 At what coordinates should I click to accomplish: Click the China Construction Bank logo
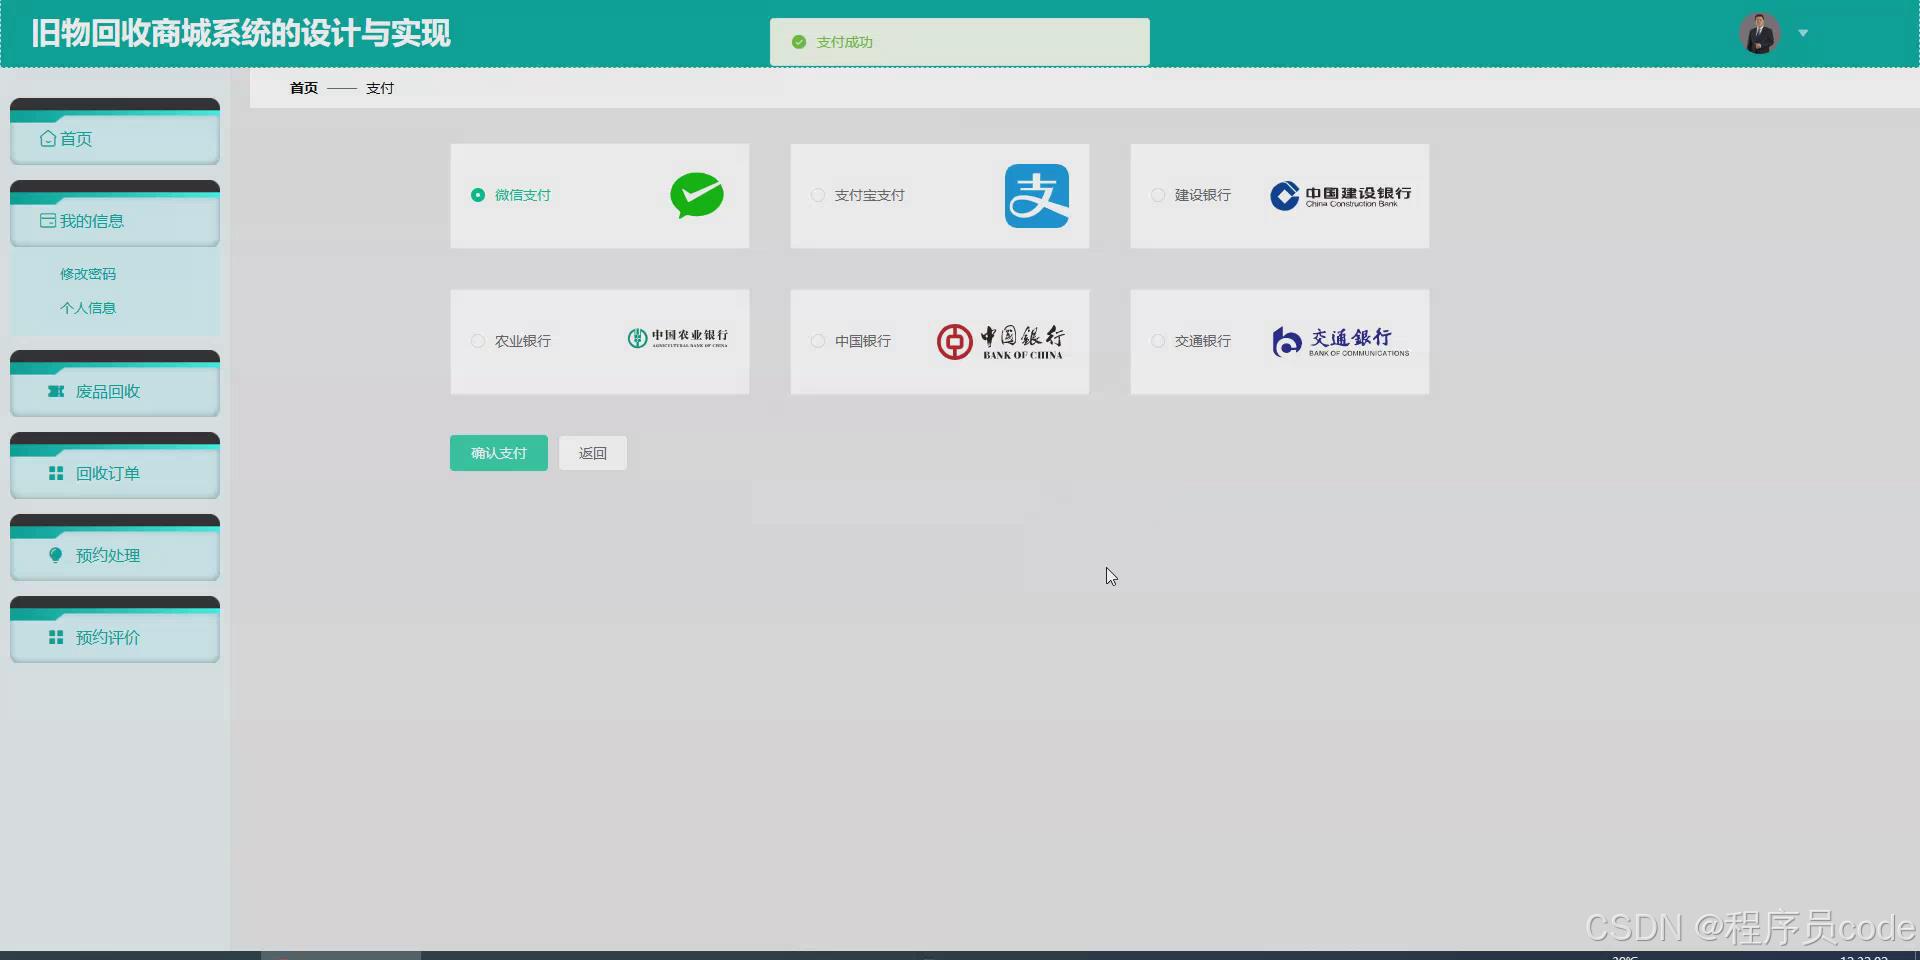tap(1341, 196)
